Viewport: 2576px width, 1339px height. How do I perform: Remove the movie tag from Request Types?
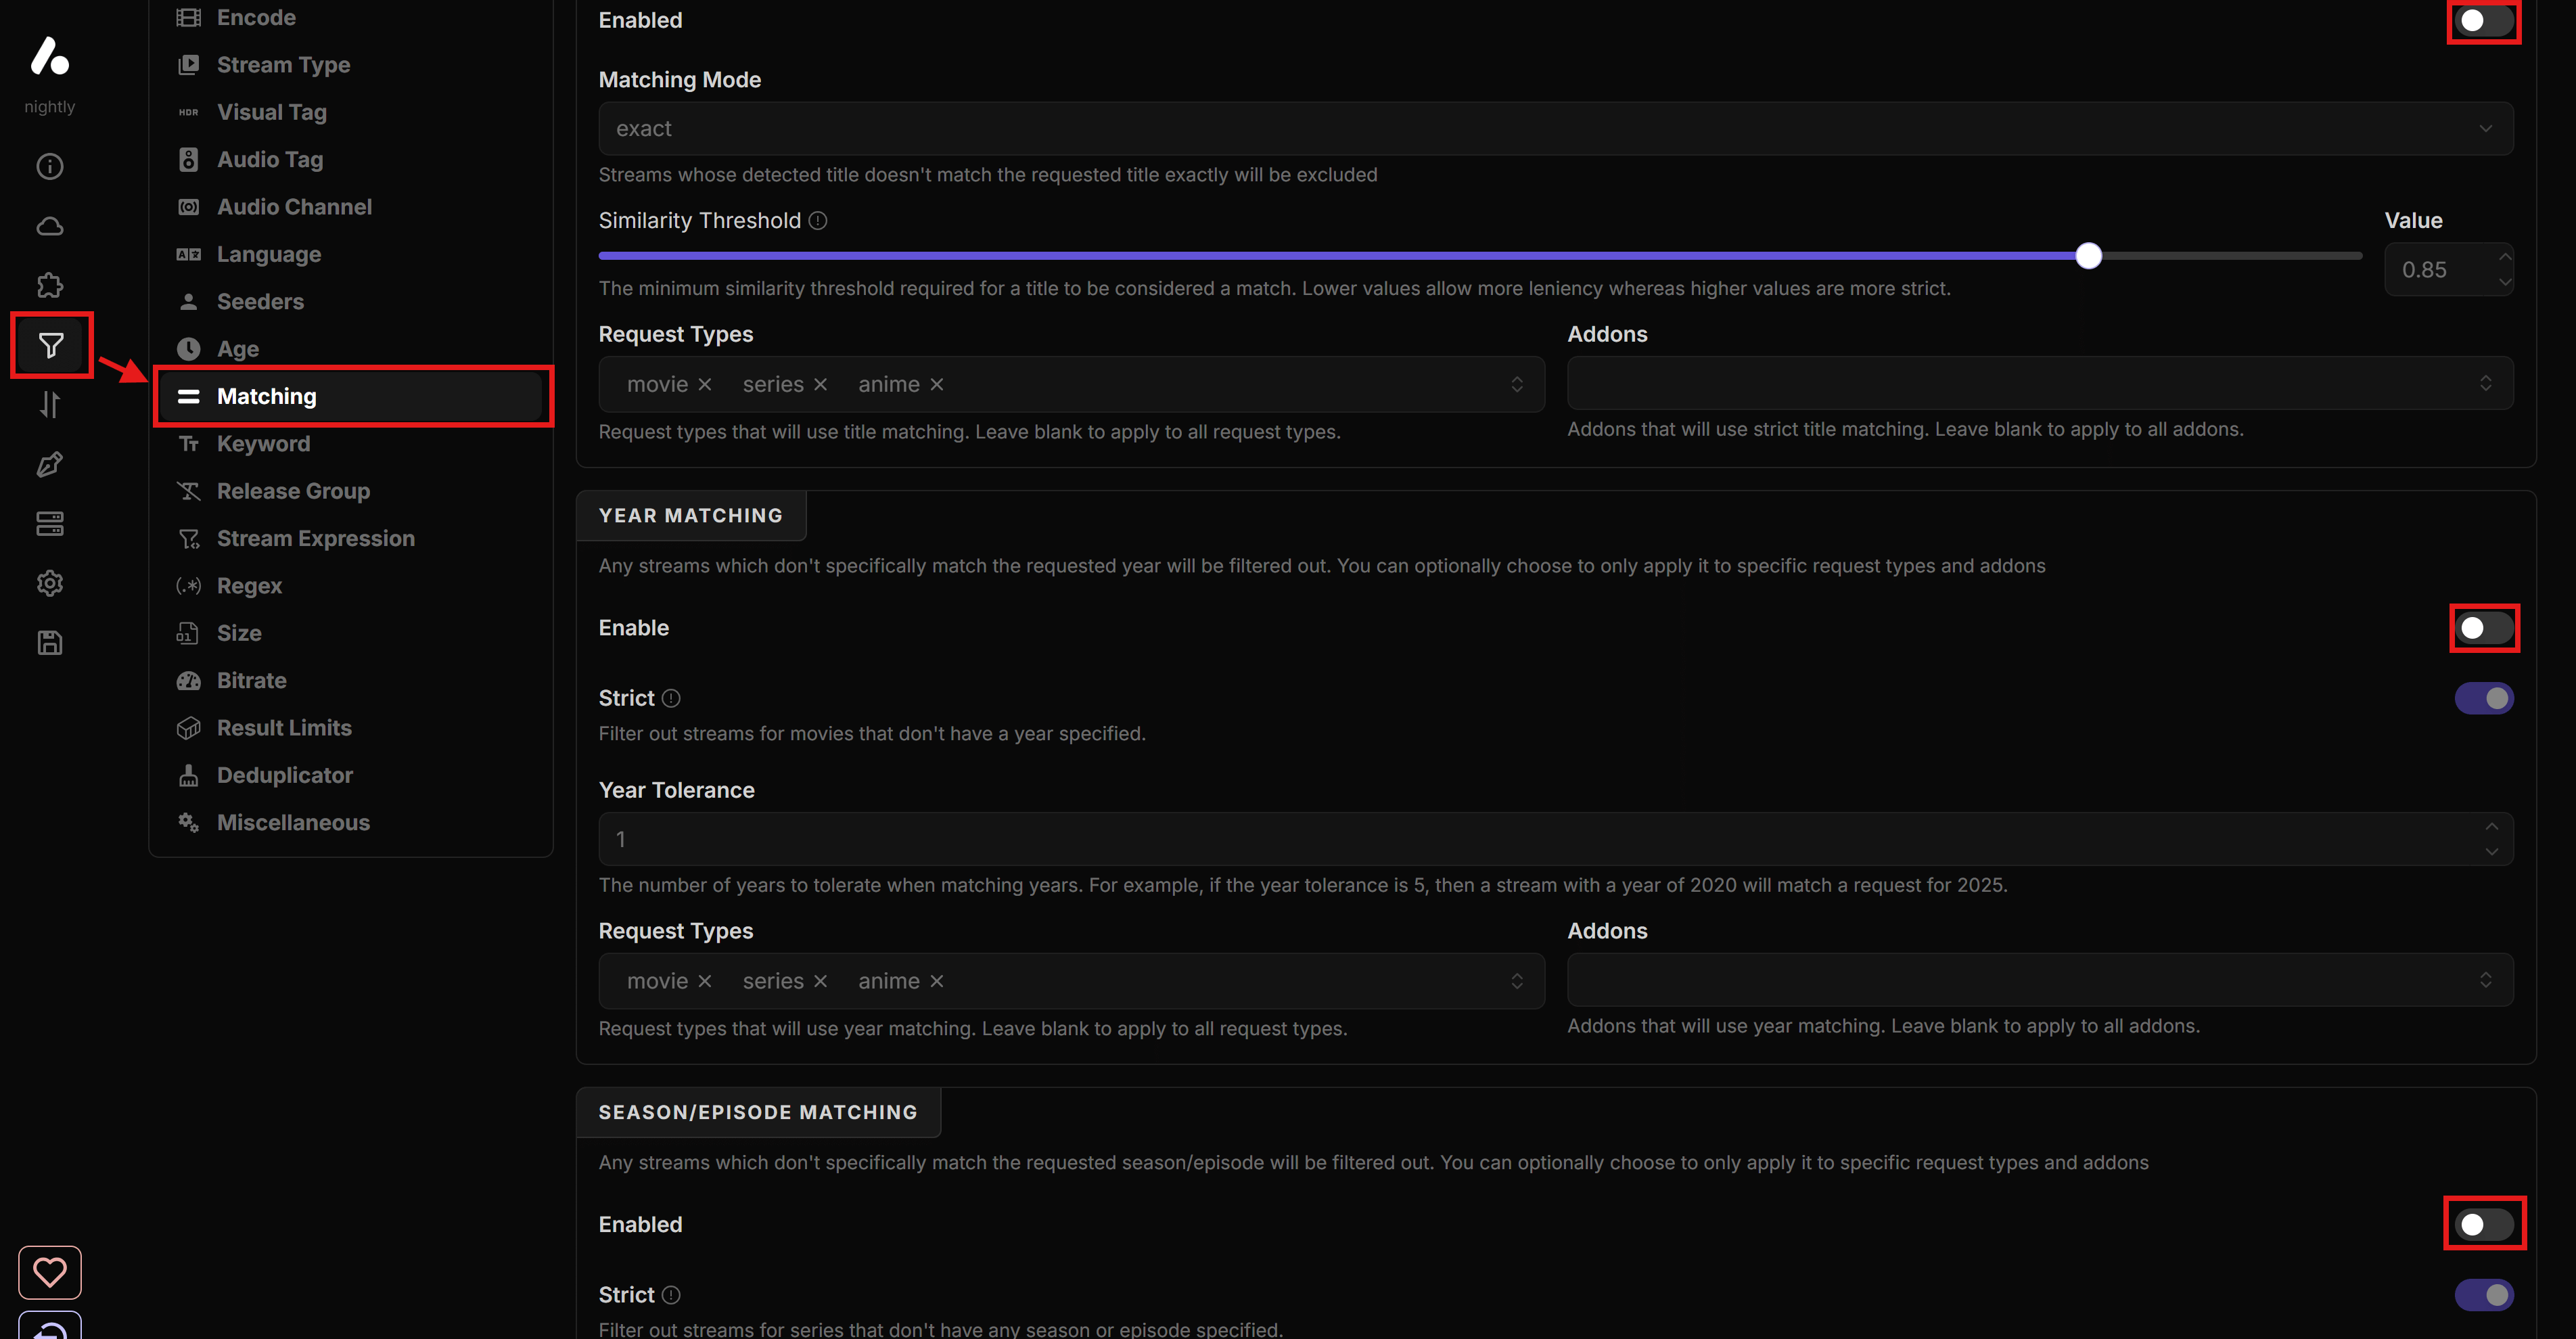706,384
